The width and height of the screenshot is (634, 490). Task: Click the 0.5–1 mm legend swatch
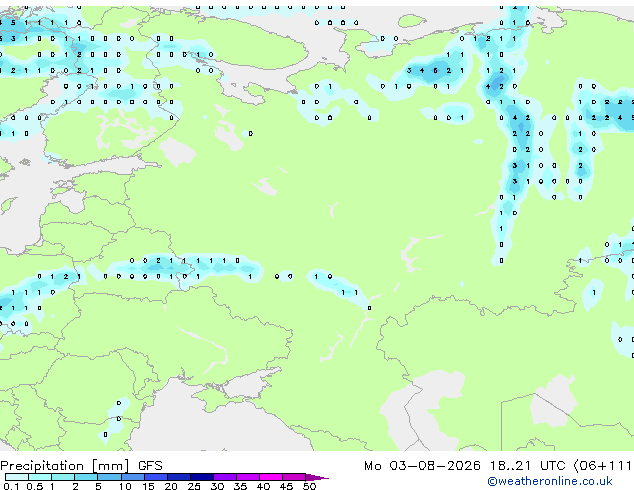point(40,477)
